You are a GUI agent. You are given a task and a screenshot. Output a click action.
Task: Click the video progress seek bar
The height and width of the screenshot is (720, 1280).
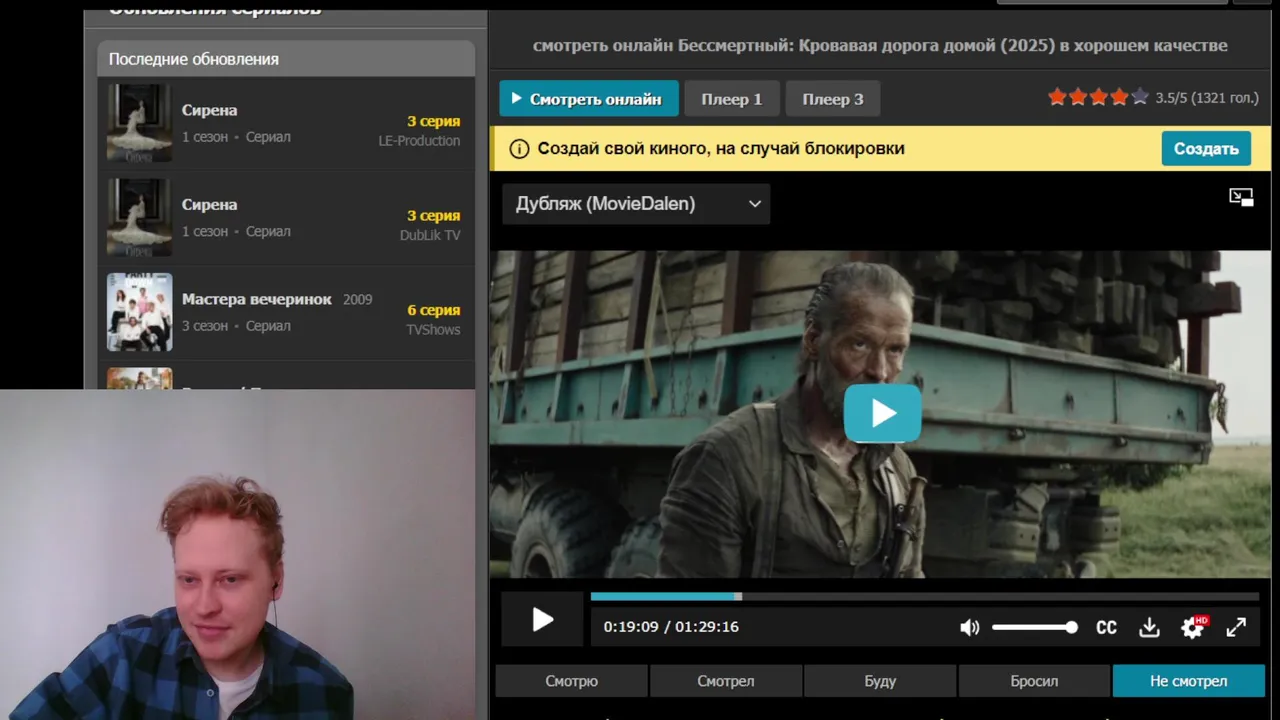click(924, 596)
